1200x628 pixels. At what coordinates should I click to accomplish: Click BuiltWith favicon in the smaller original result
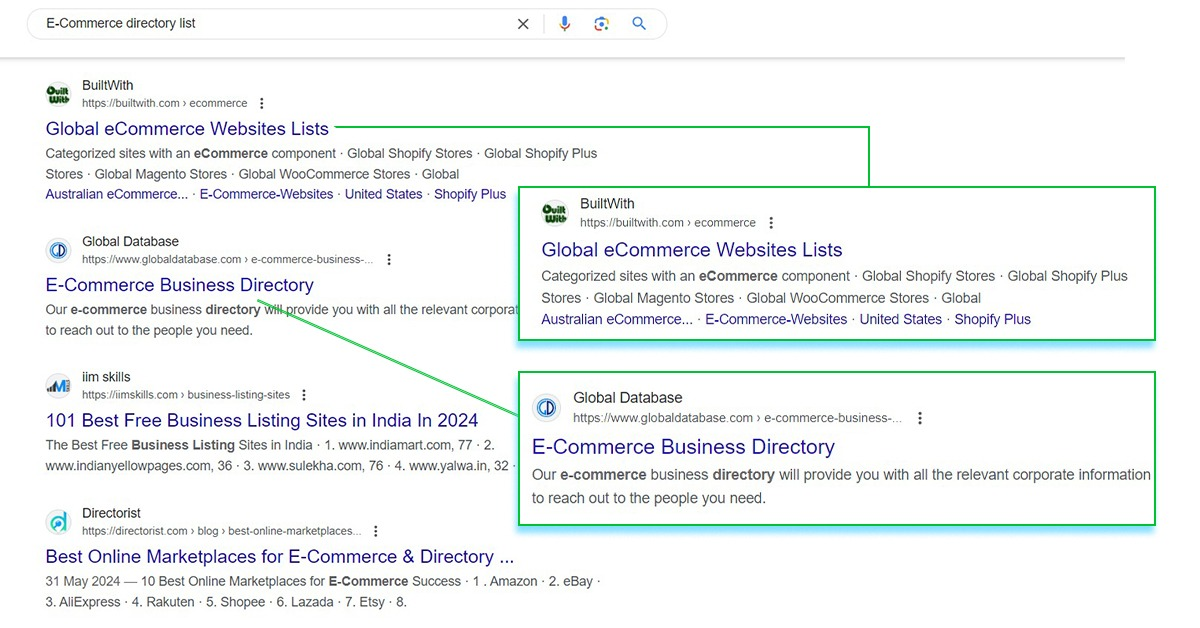[59, 94]
